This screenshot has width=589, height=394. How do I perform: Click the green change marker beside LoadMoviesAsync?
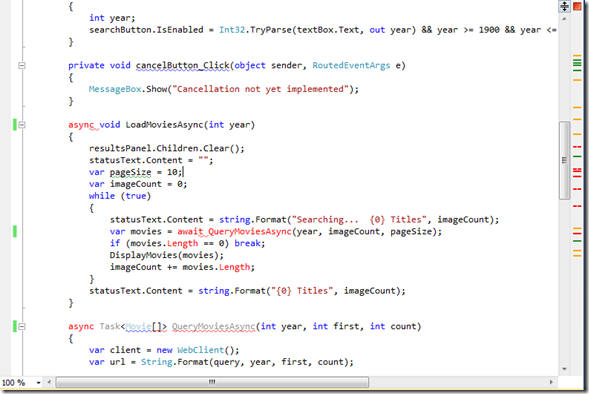(x=15, y=125)
